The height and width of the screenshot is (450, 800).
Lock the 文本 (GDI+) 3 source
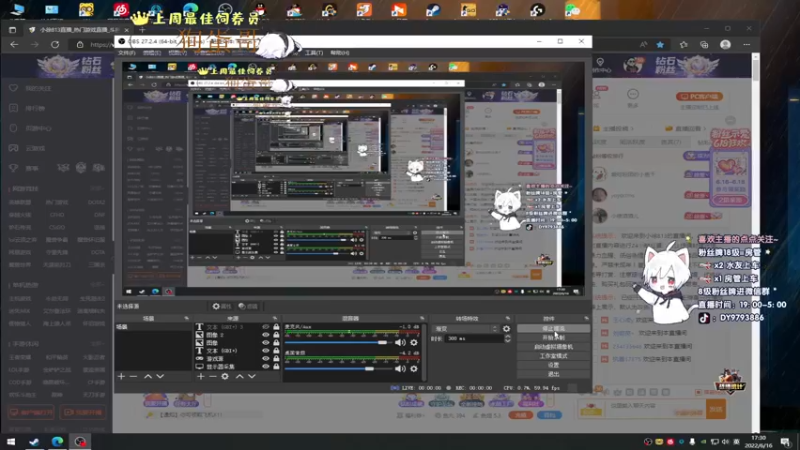pyautogui.click(x=276, y=327)
